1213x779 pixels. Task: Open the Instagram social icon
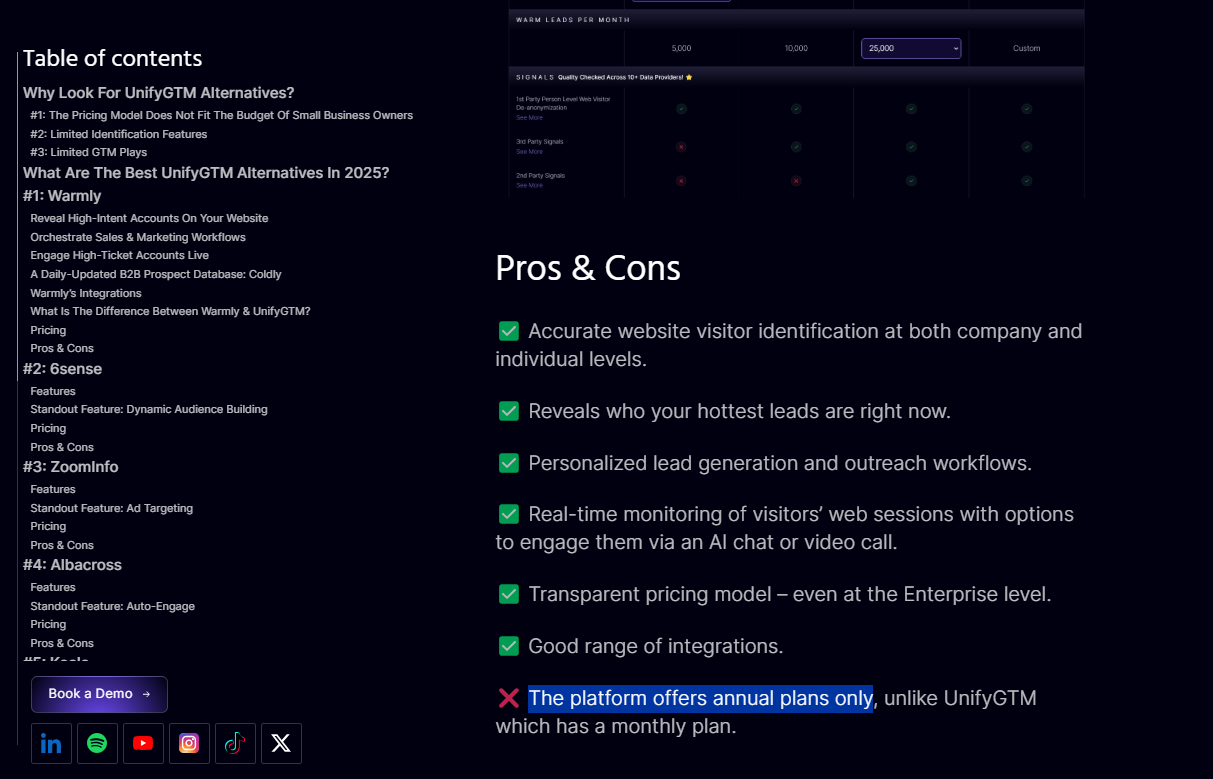tap(189, 743)
